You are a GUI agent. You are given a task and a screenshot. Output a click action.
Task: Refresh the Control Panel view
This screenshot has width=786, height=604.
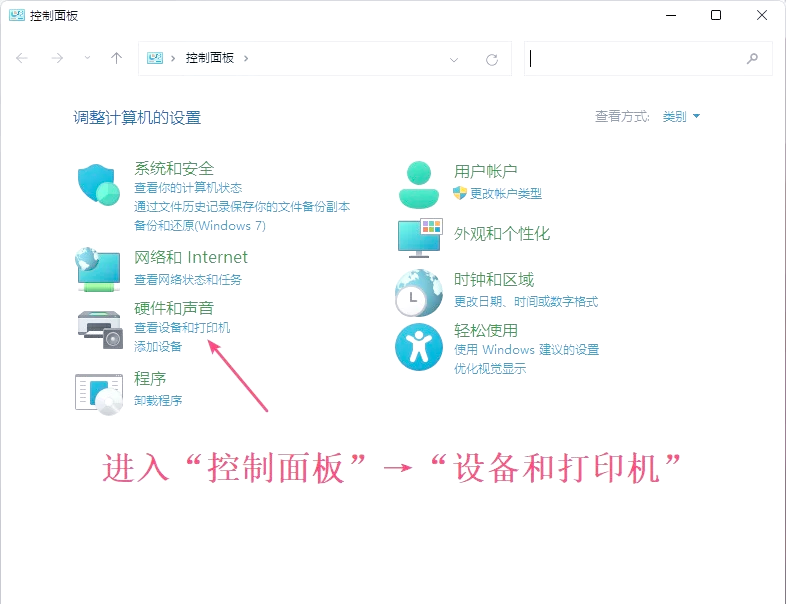click(492, 60)
